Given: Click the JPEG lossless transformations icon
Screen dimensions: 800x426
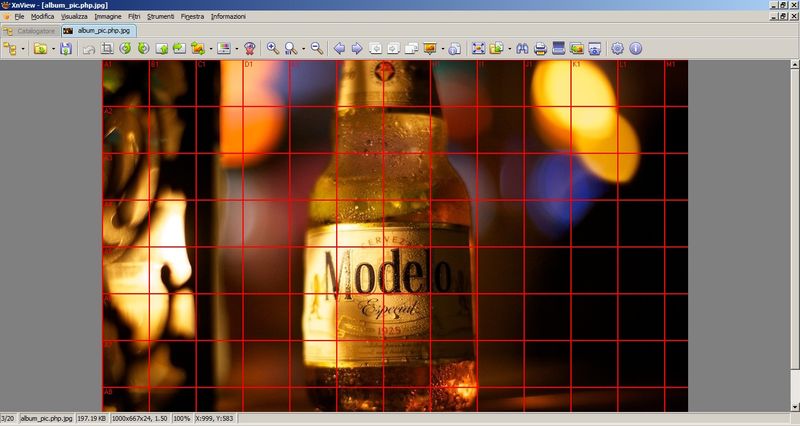Looking at the screenshot, I should click(x=198, y=48).
